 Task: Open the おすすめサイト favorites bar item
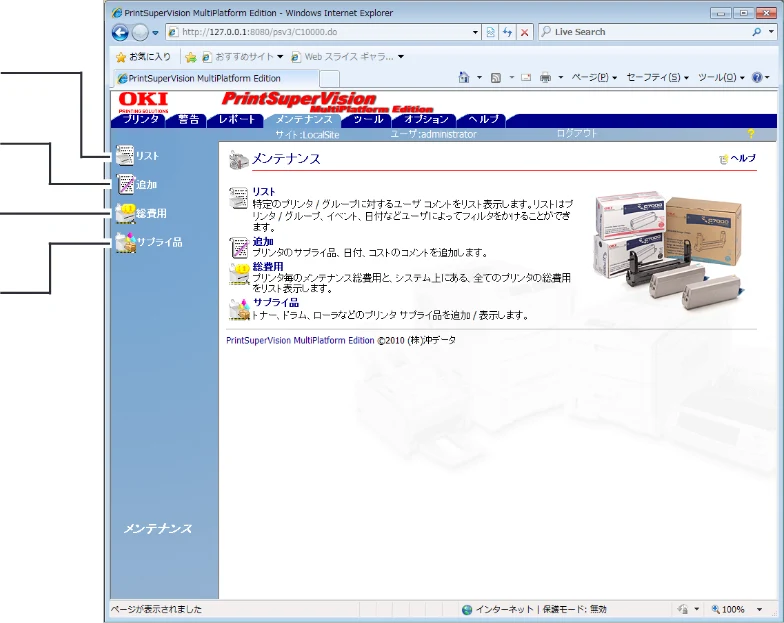[x=242, y=57]
